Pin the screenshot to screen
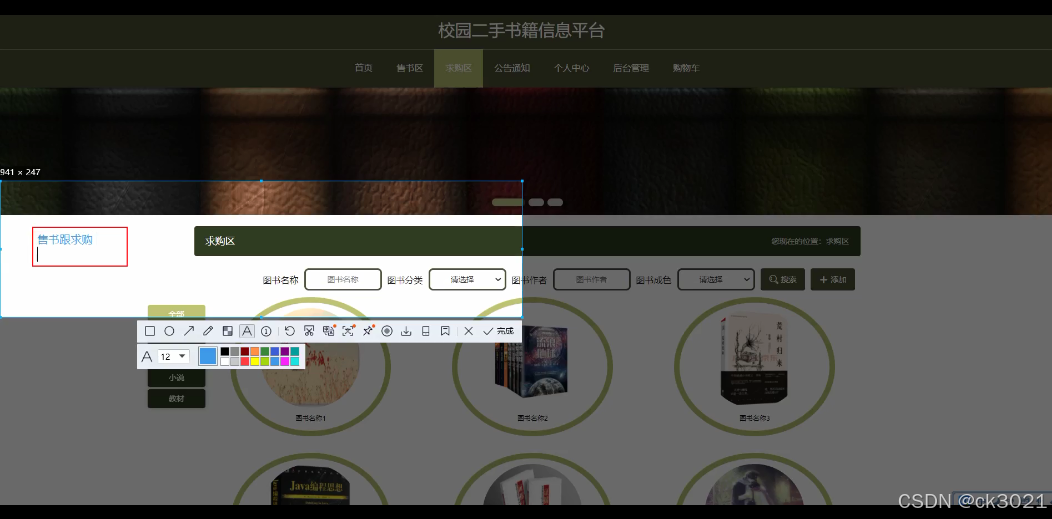The width and height of the screenshot is (1052, 519). point(368,331)
